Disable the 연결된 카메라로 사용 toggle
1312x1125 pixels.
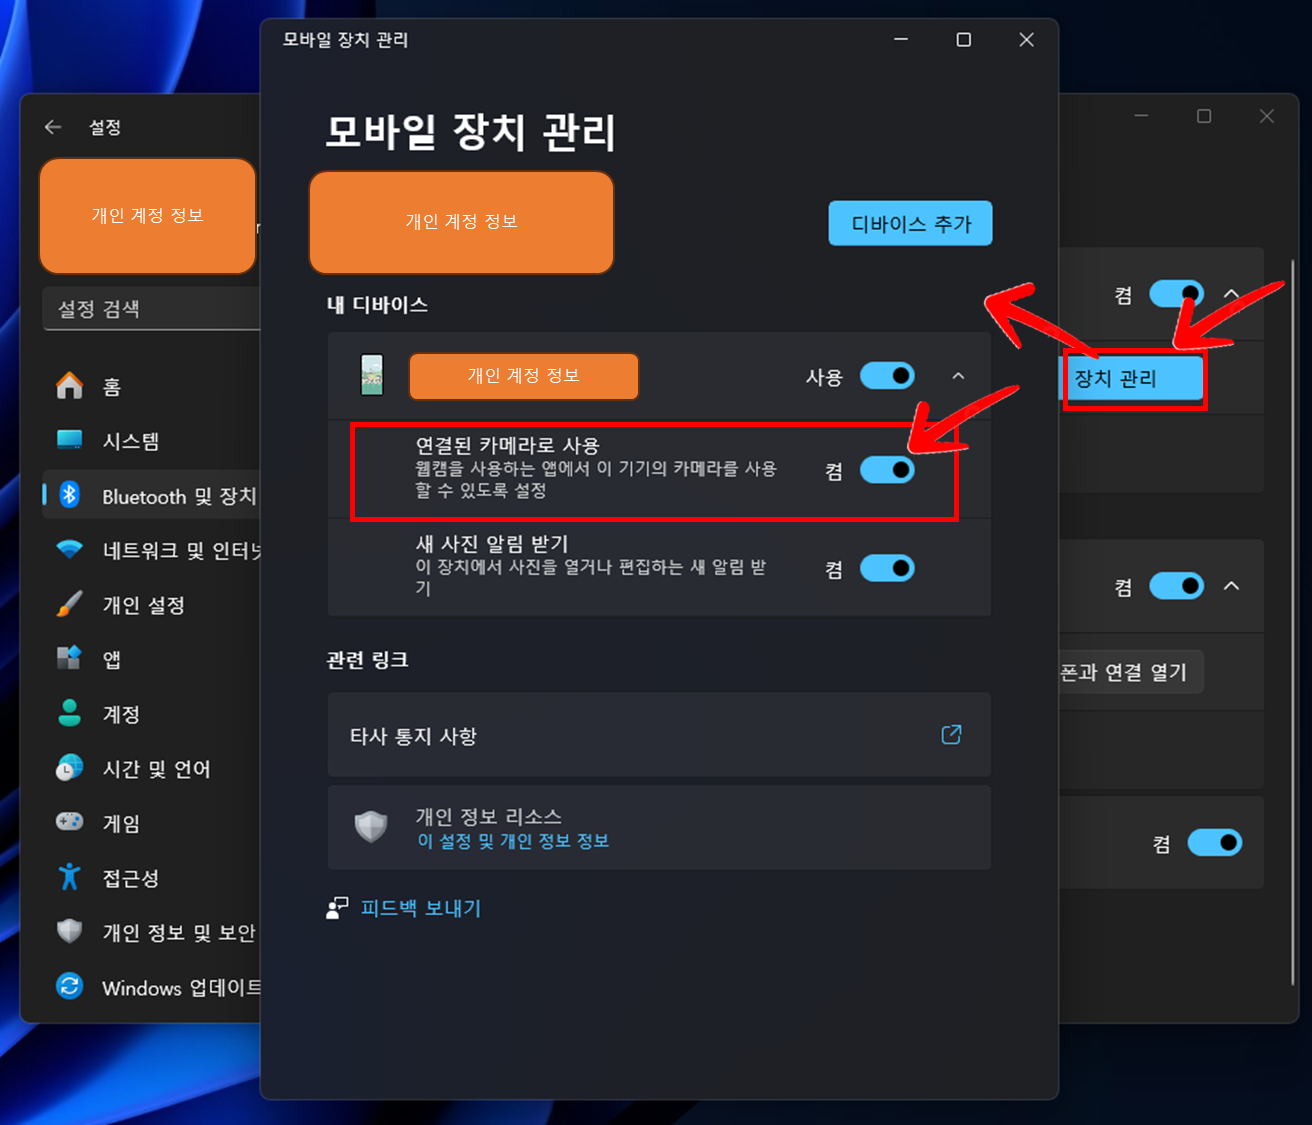(x=887, y=470)
